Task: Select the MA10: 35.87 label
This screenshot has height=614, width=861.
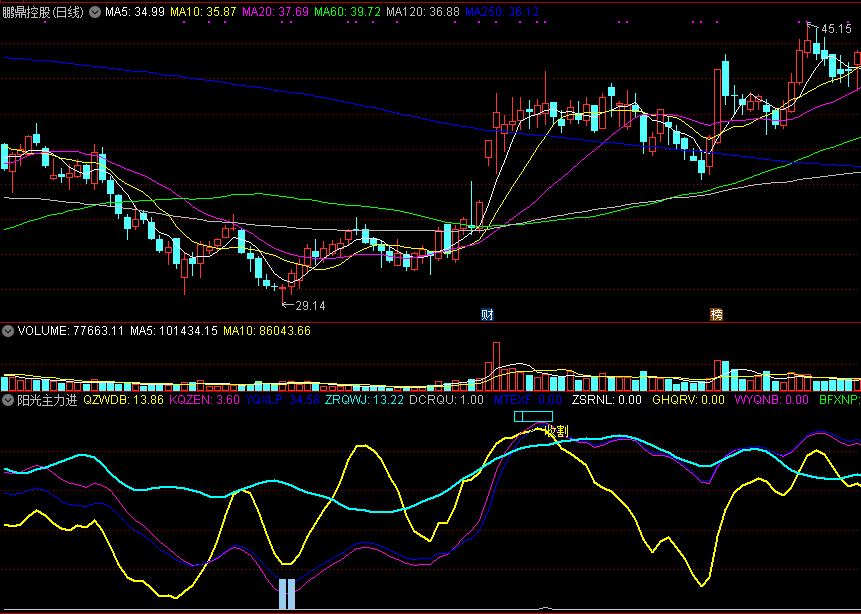Action: click(204, 12)
